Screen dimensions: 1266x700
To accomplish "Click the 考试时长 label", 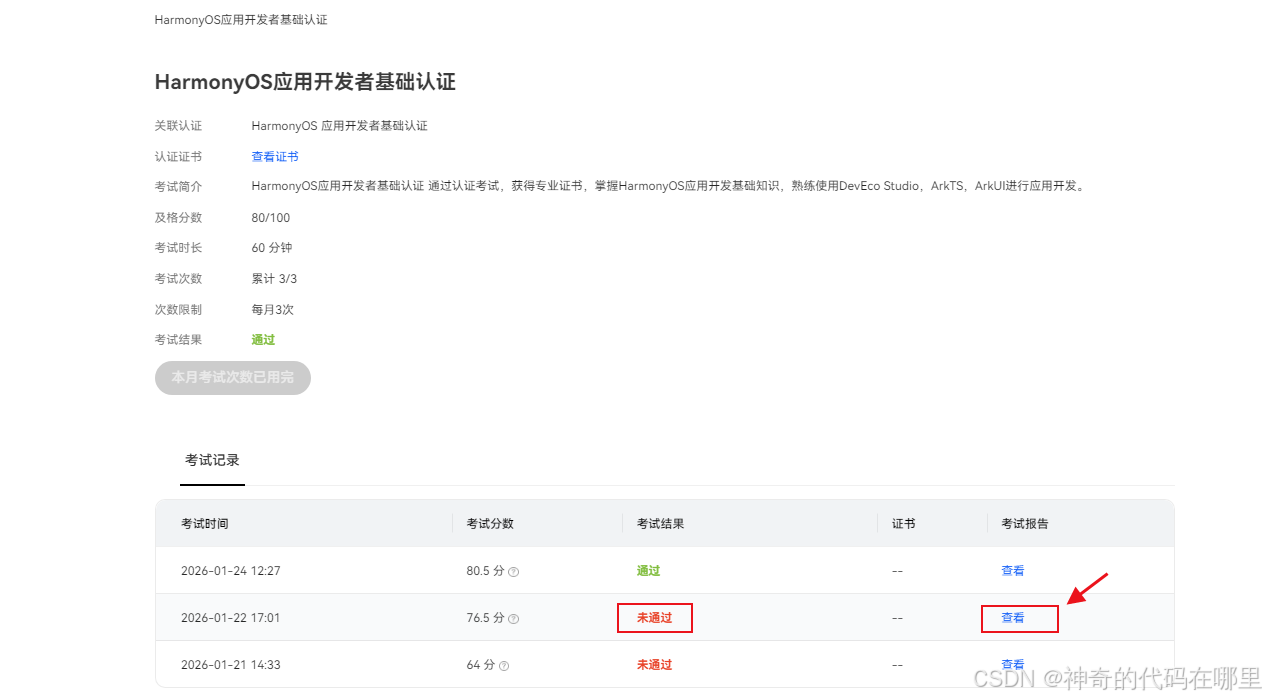I will tap(178, 248).
